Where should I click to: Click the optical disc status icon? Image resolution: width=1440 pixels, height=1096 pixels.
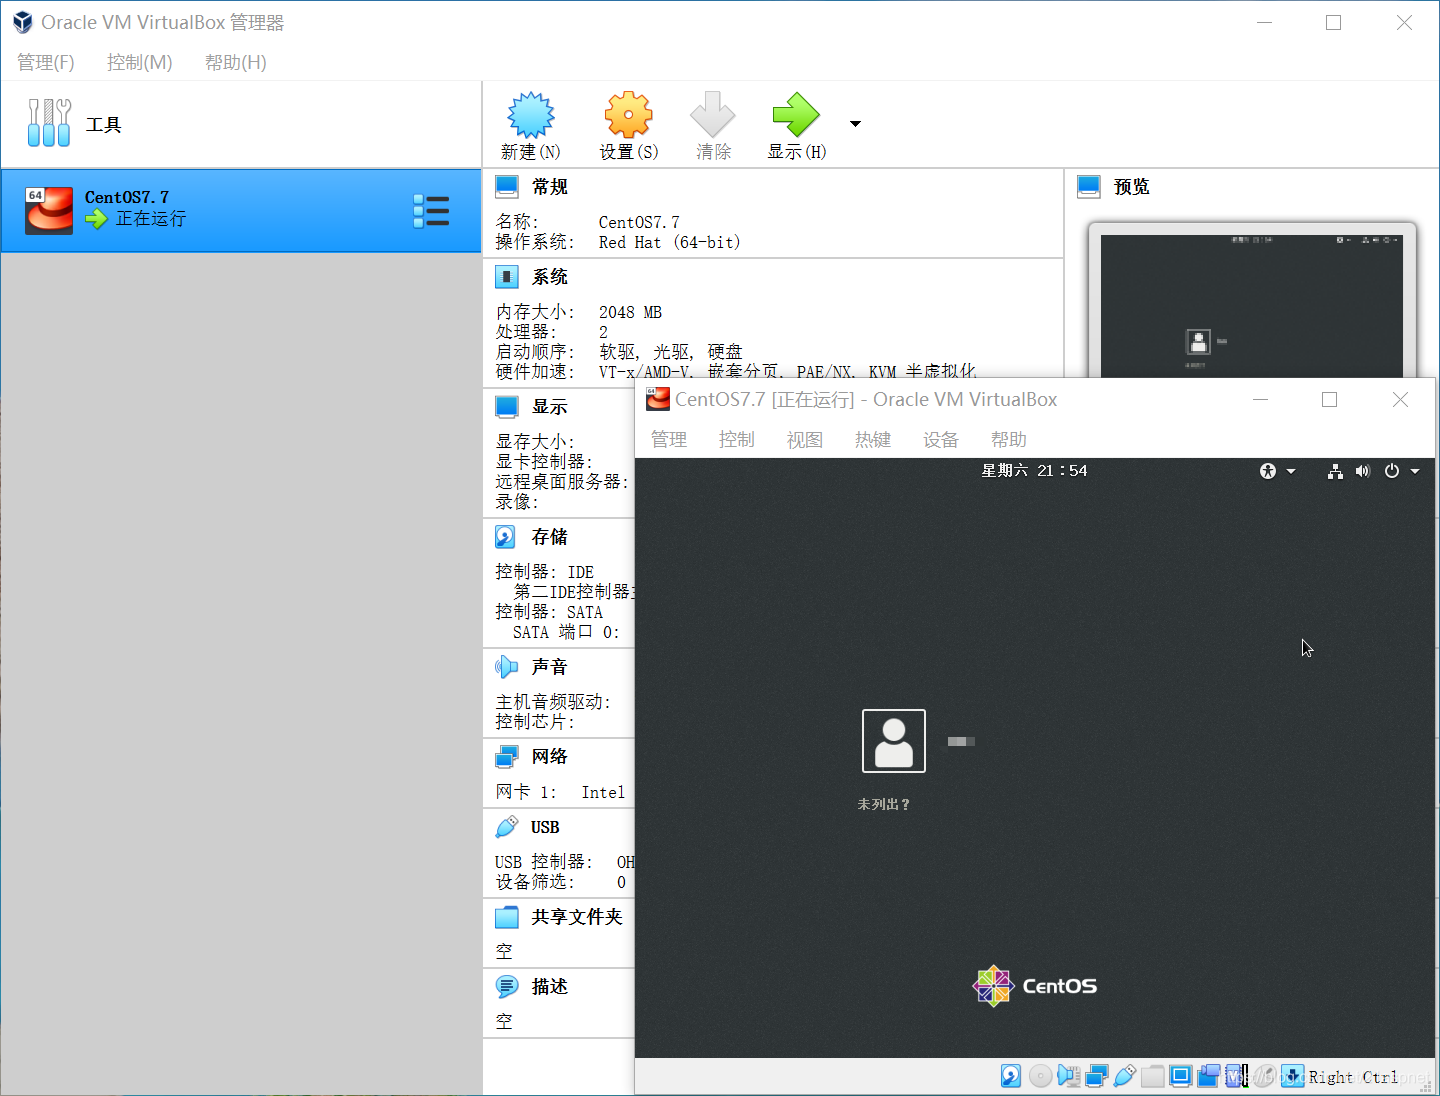(x=1040, y=1076)
